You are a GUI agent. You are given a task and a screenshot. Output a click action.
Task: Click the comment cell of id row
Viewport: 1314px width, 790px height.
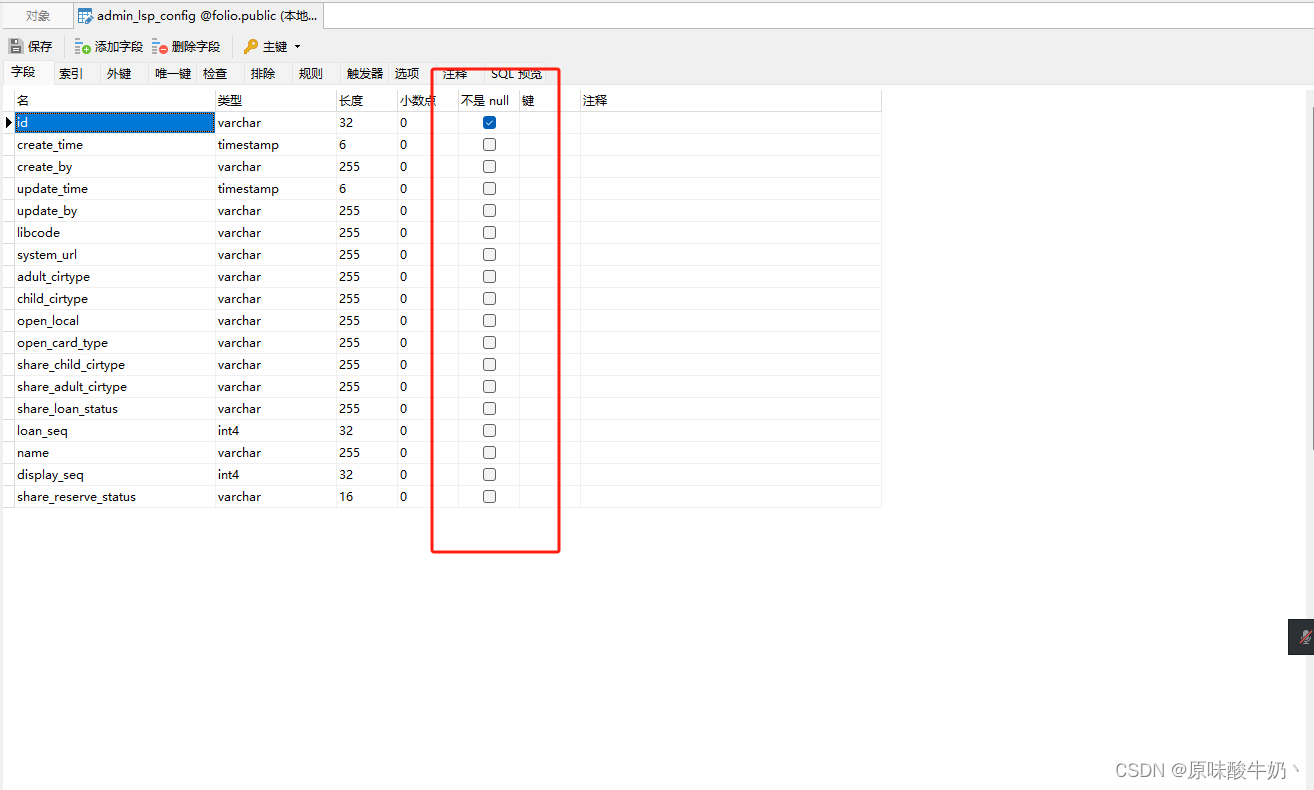pyautogui.click(x=731, y=122)
